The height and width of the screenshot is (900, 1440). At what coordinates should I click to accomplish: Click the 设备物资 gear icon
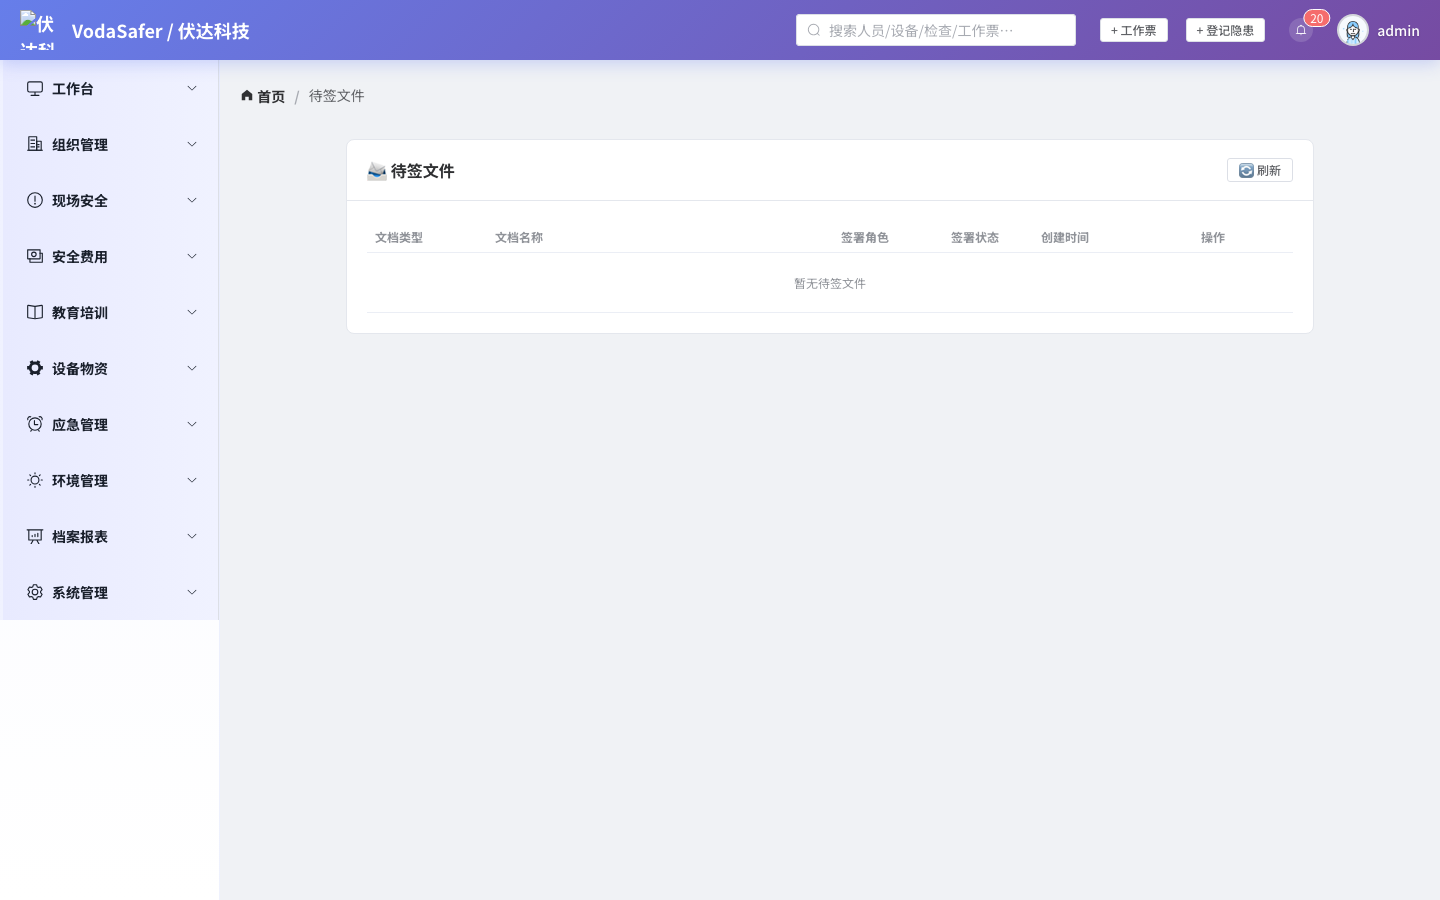pyautogui.click(x=35, y=368)
